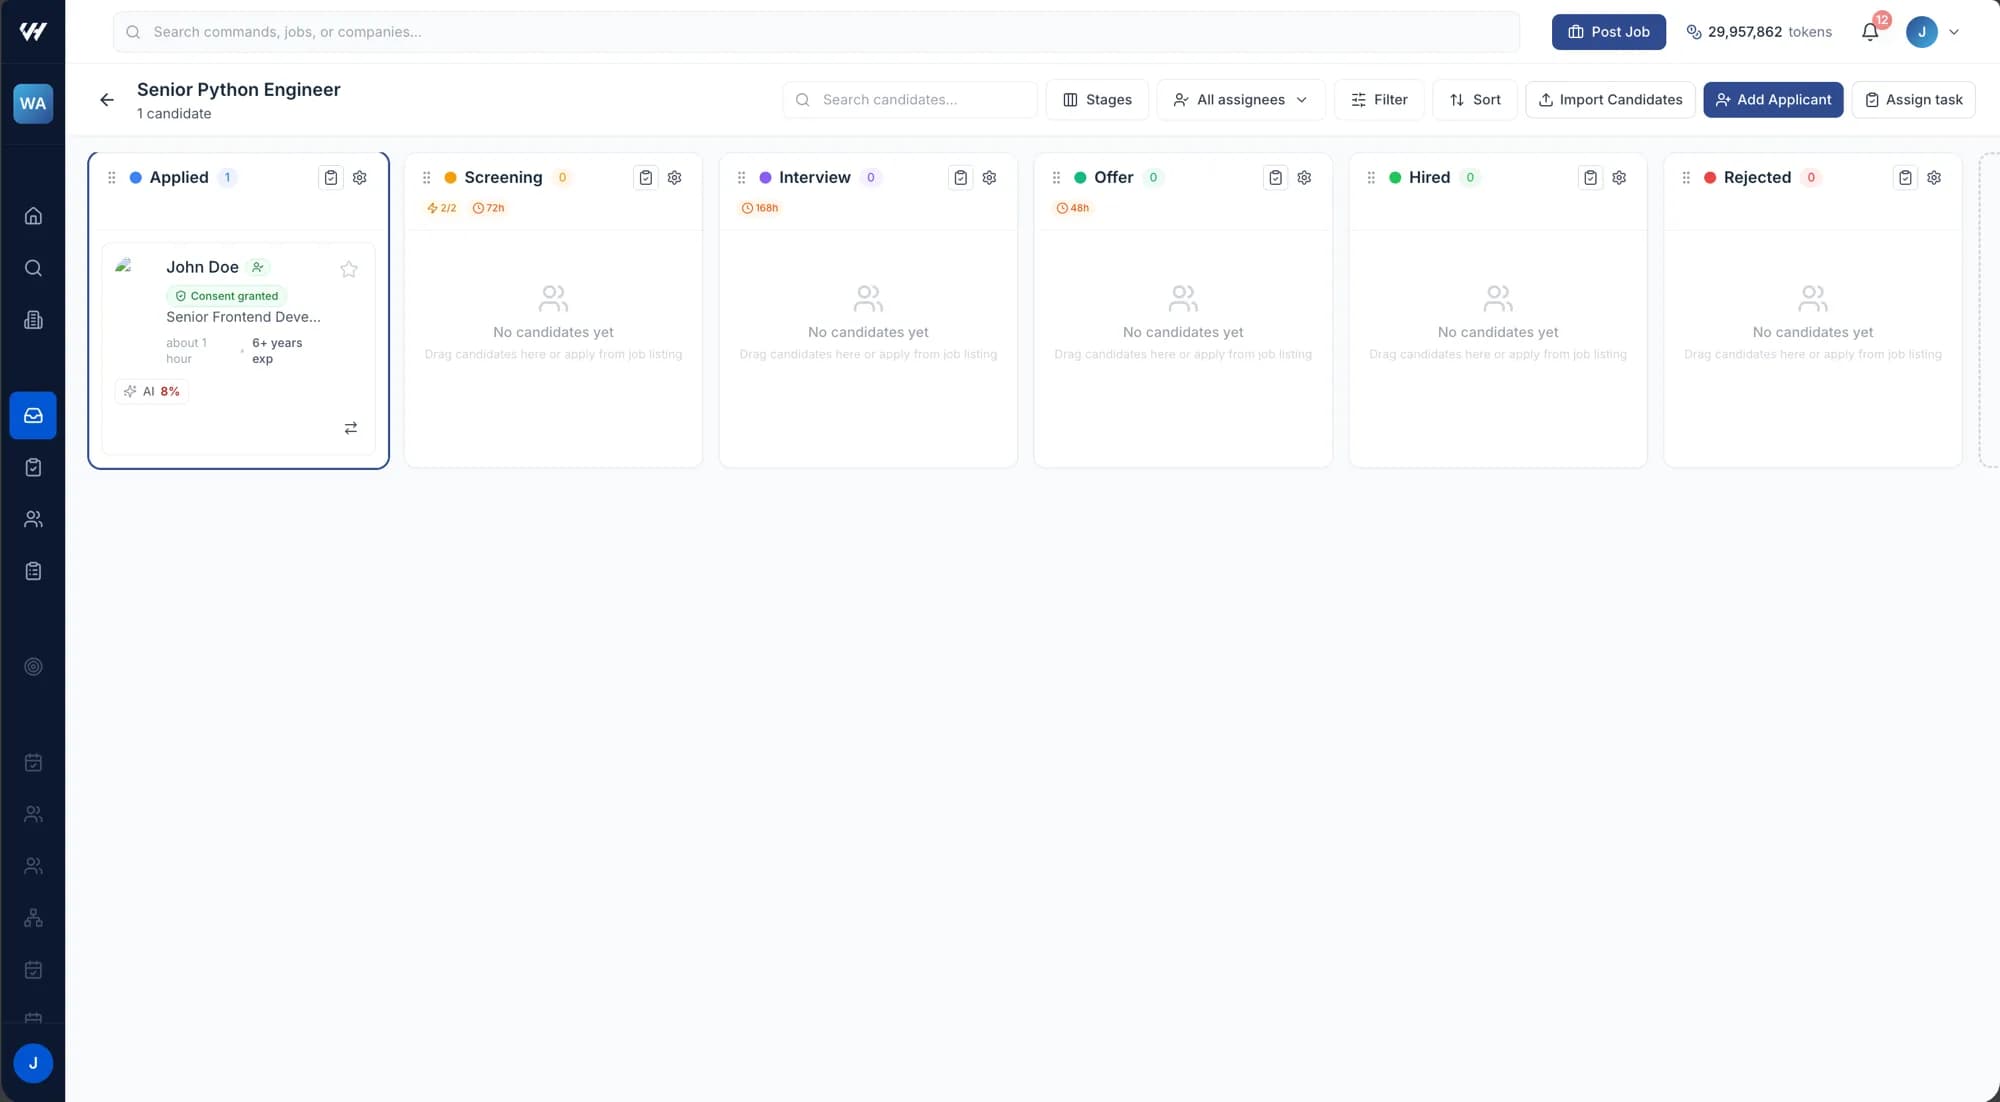Open the Stages view option

click(x=1097, y=100)
